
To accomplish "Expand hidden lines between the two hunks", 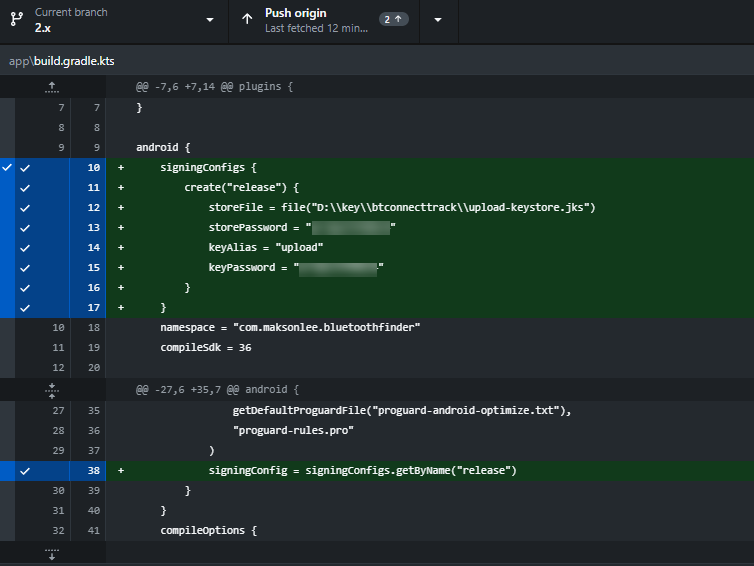I will pos(52,388).
